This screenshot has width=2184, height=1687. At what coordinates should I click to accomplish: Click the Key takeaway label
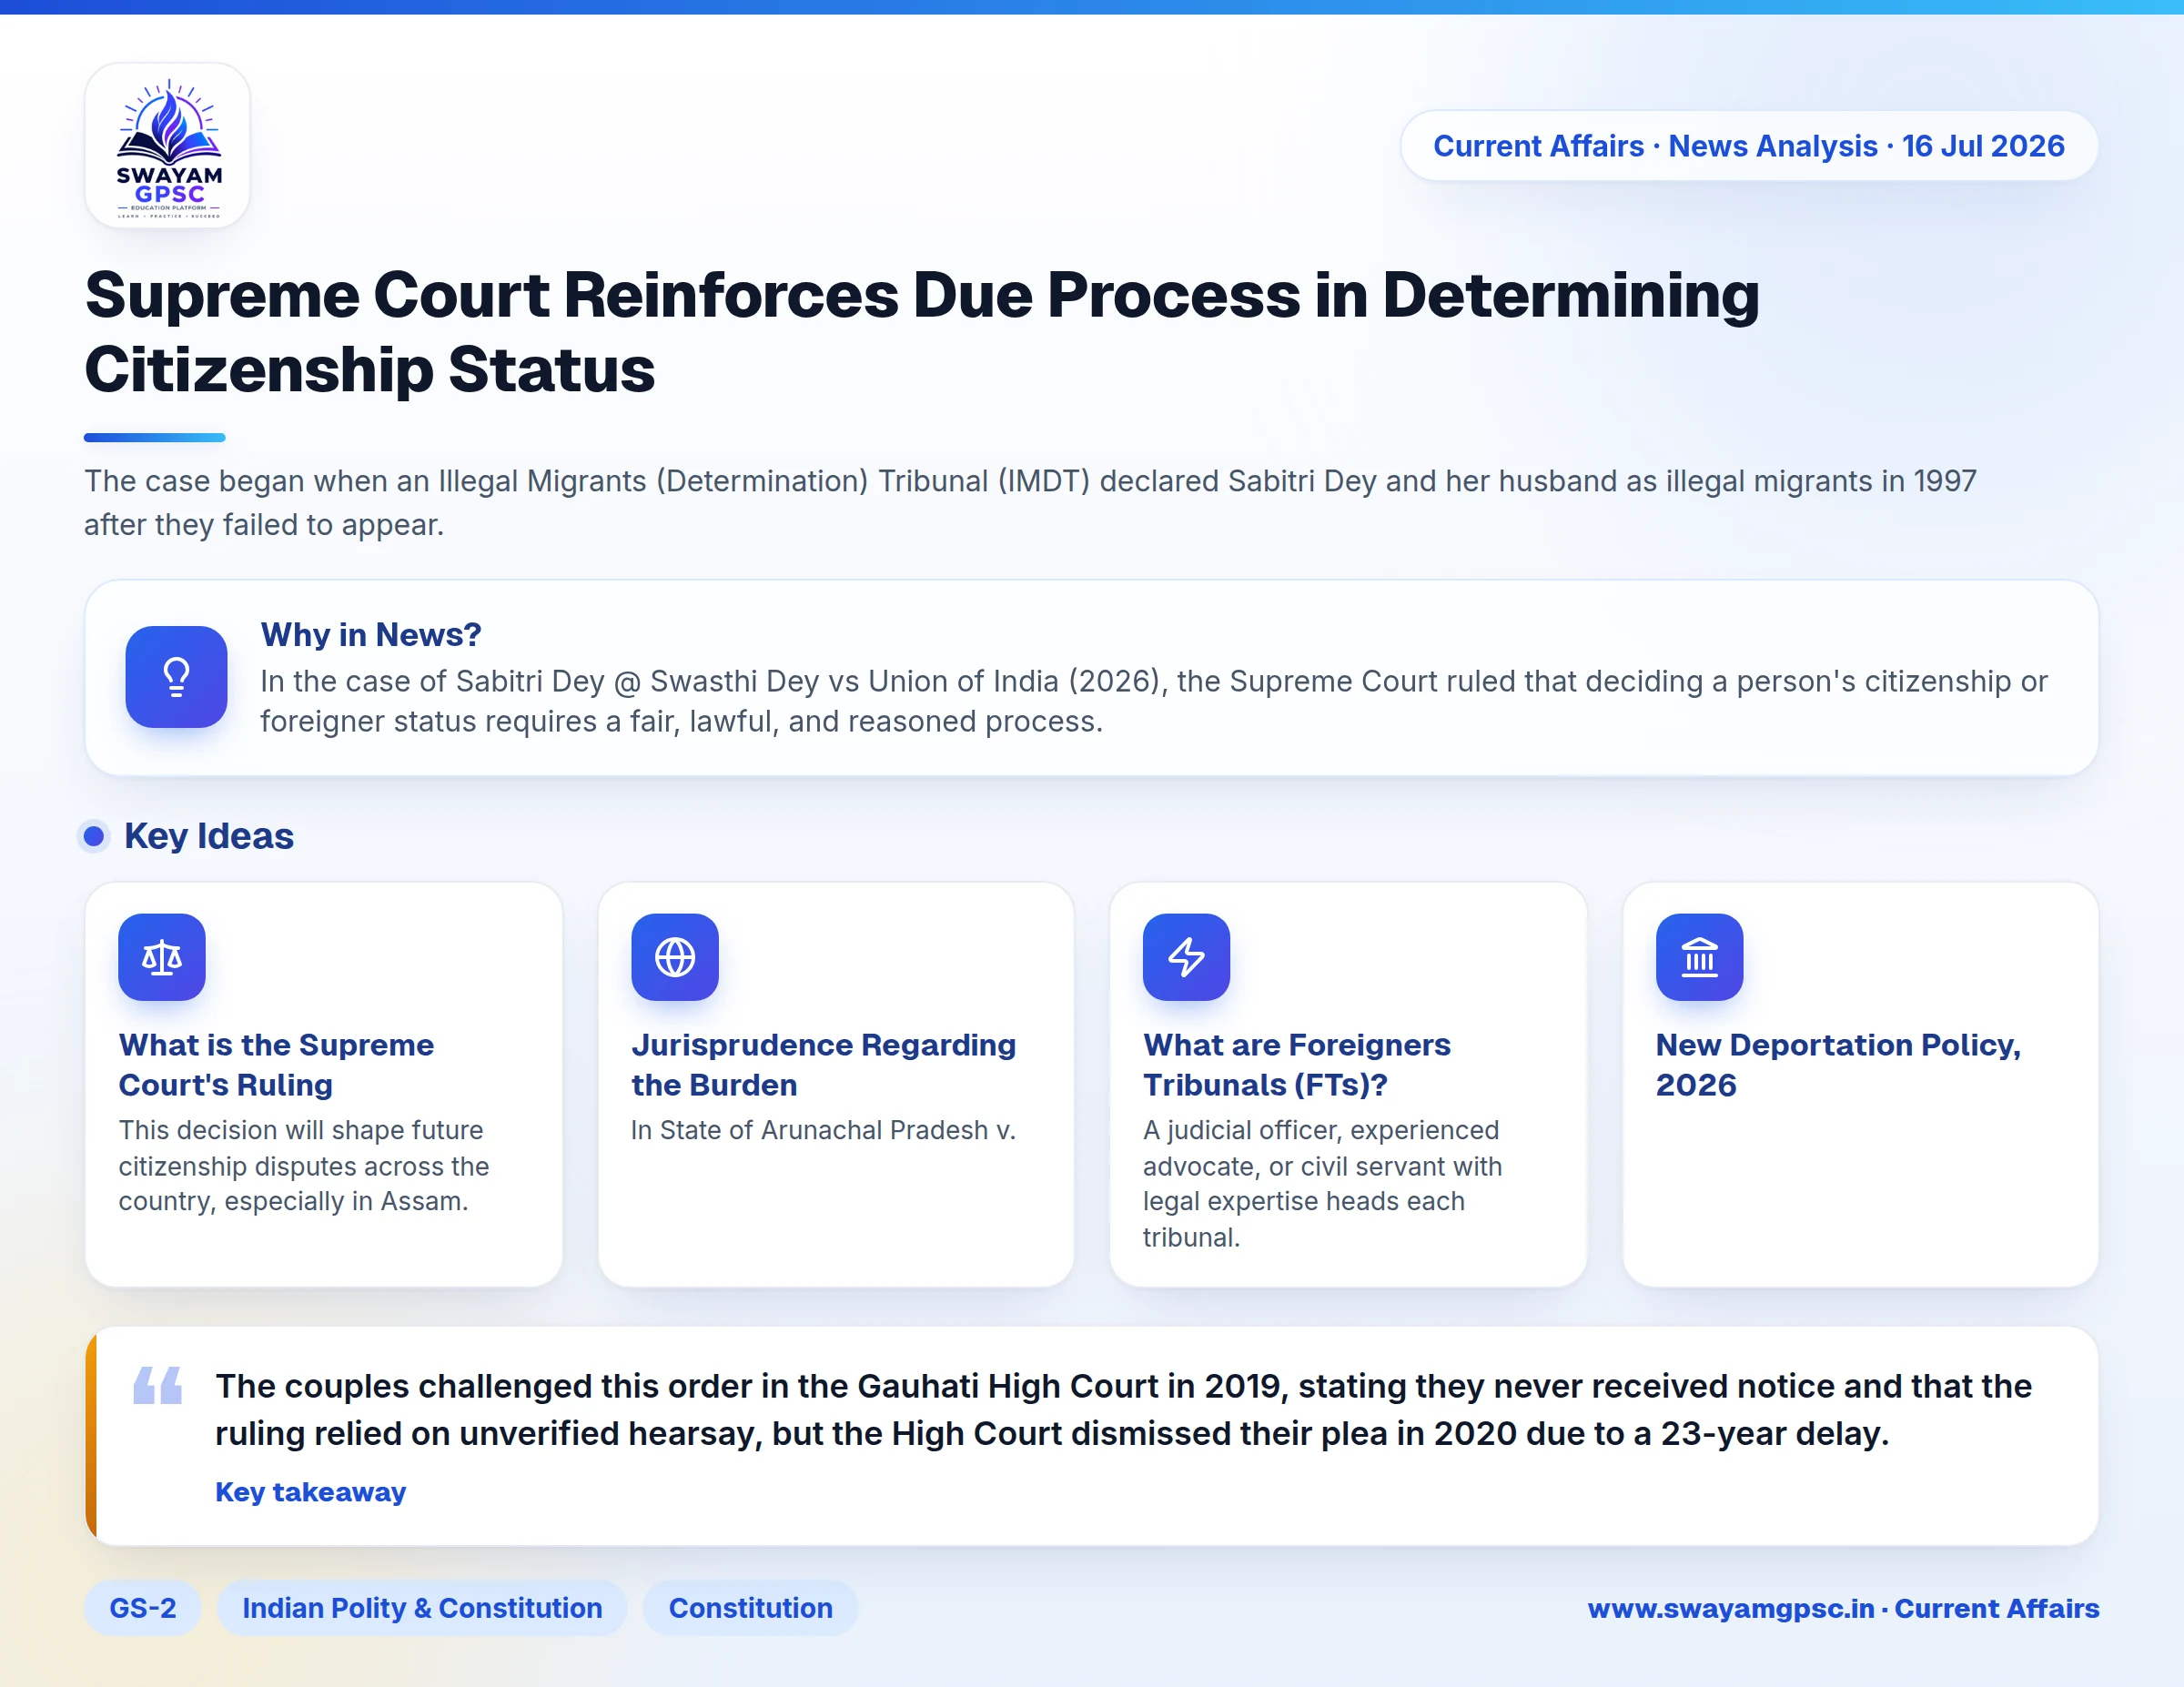click(311, 1492)
